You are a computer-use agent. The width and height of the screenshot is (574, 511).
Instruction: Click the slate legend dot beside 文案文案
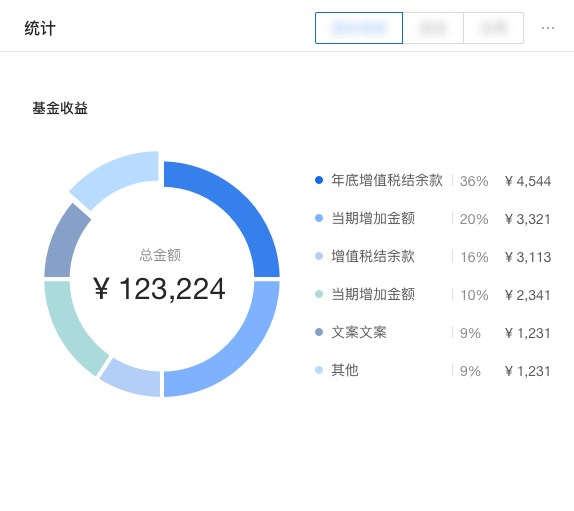[319, 332]
